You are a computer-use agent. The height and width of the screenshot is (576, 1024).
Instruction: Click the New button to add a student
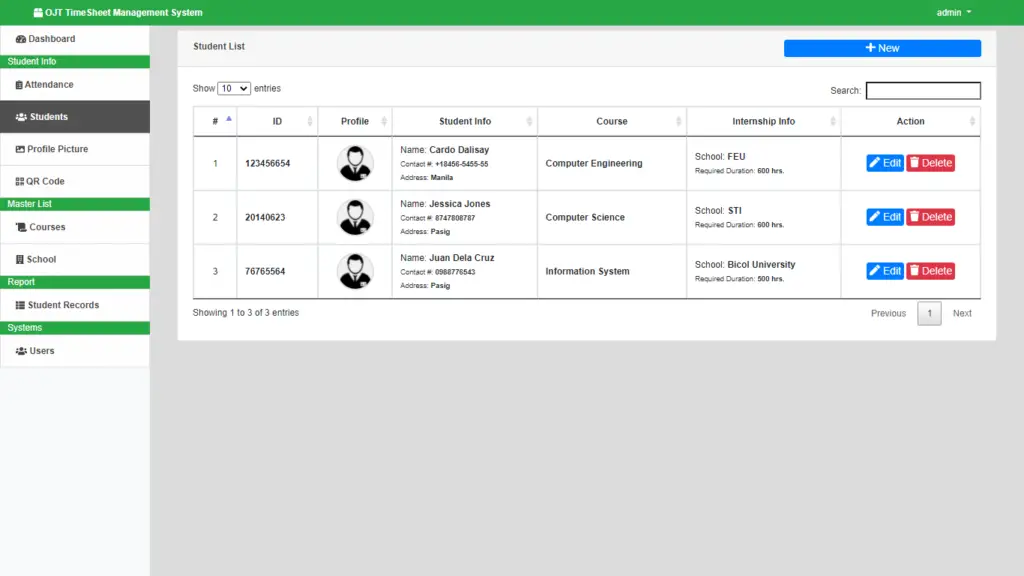click(881, 47)
